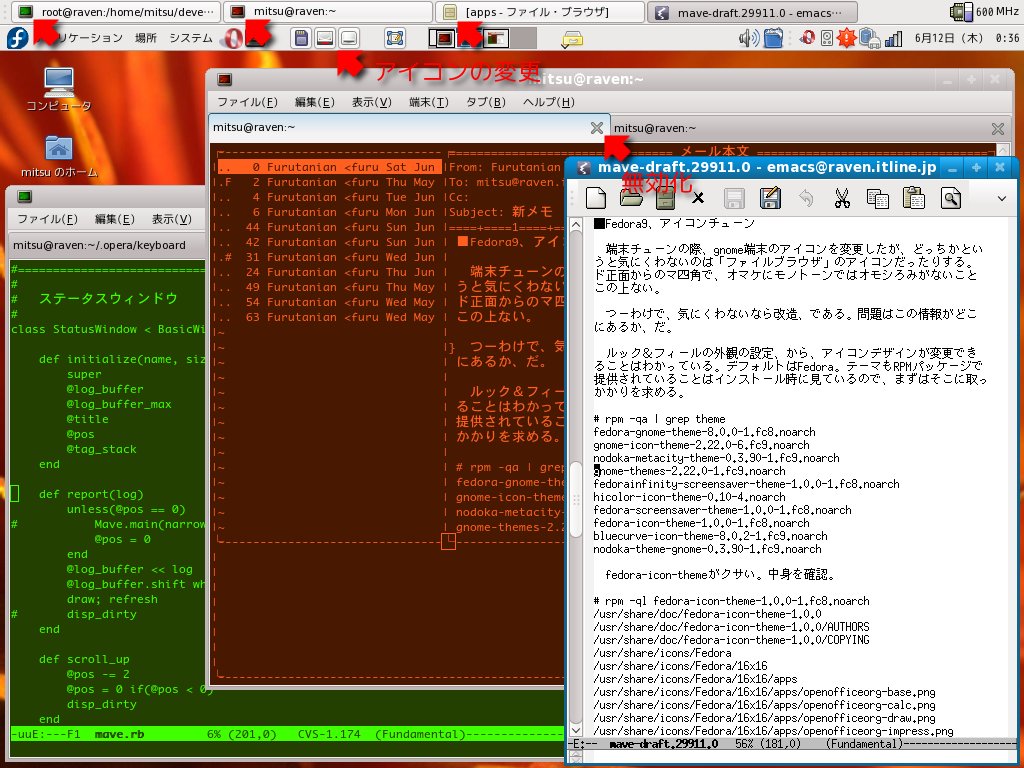Hit the clipboard paste icon in Emacs
The image size is (1024, 768).
tap(913, 197)
